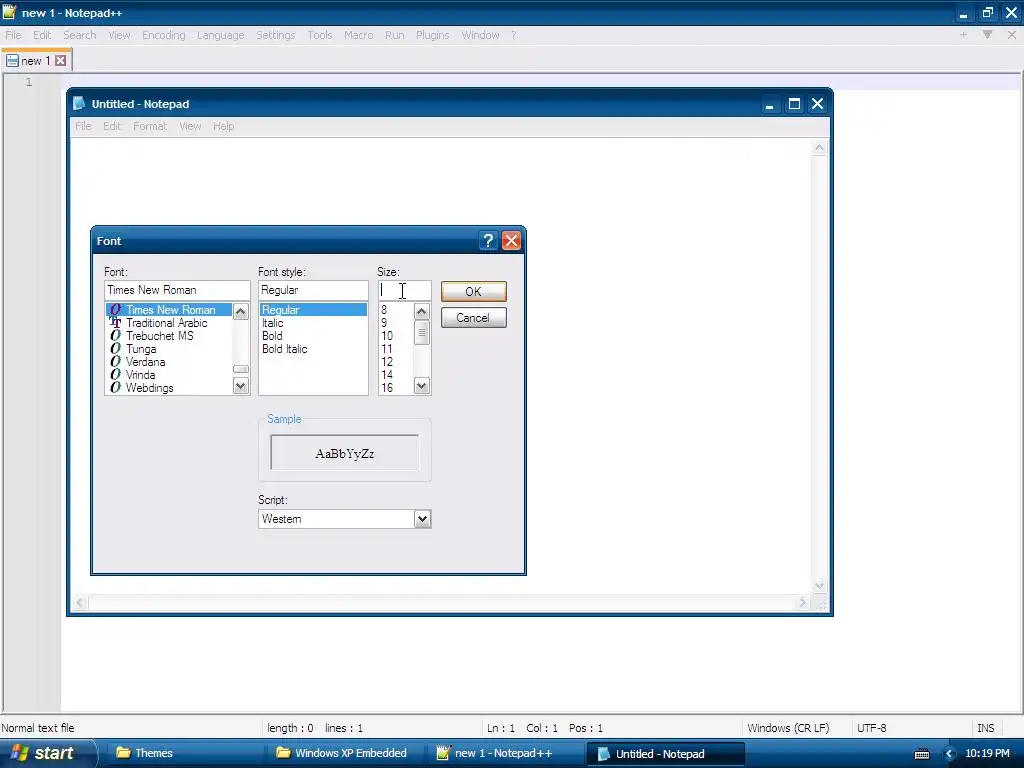
Task: Open Notepad++ Language menu
Action: pos(220,35)
